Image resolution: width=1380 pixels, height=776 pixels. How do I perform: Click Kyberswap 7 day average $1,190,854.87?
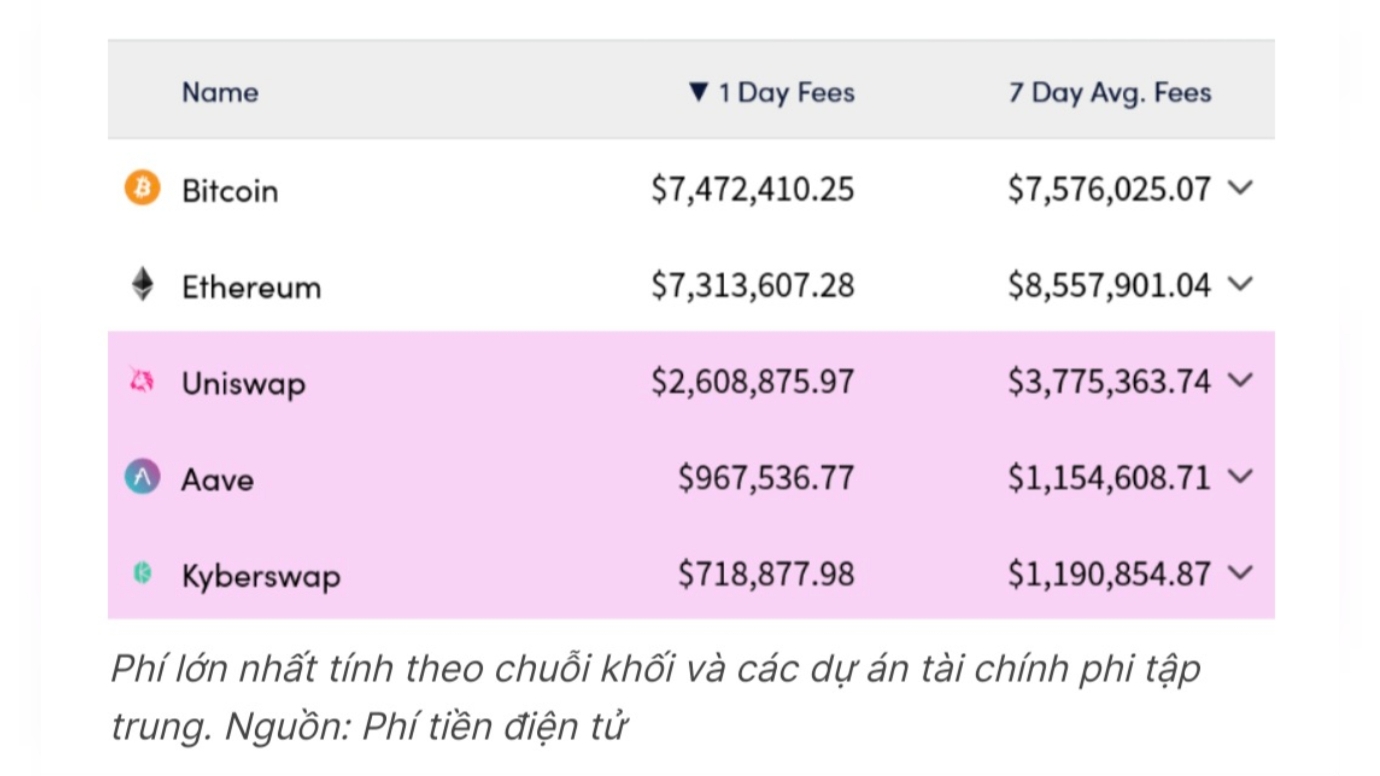tap(1109, 574)
